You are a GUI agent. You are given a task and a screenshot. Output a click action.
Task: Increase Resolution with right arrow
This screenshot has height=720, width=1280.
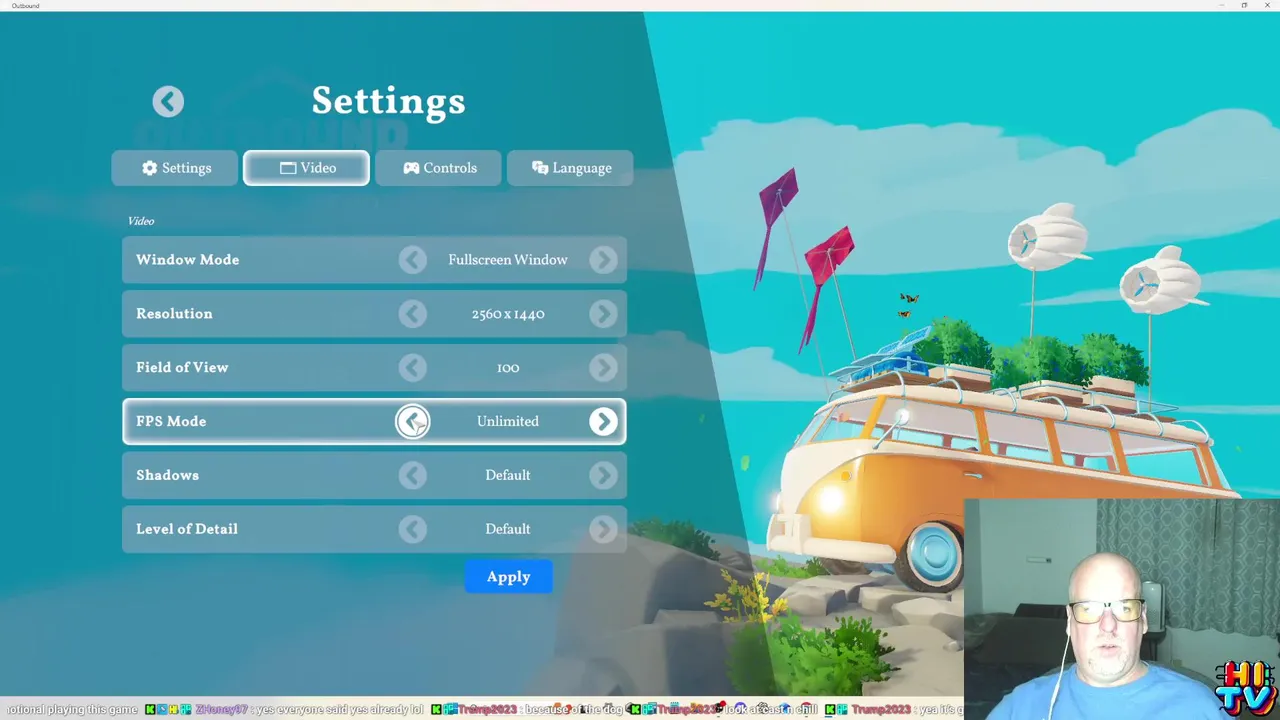[603, 314]
